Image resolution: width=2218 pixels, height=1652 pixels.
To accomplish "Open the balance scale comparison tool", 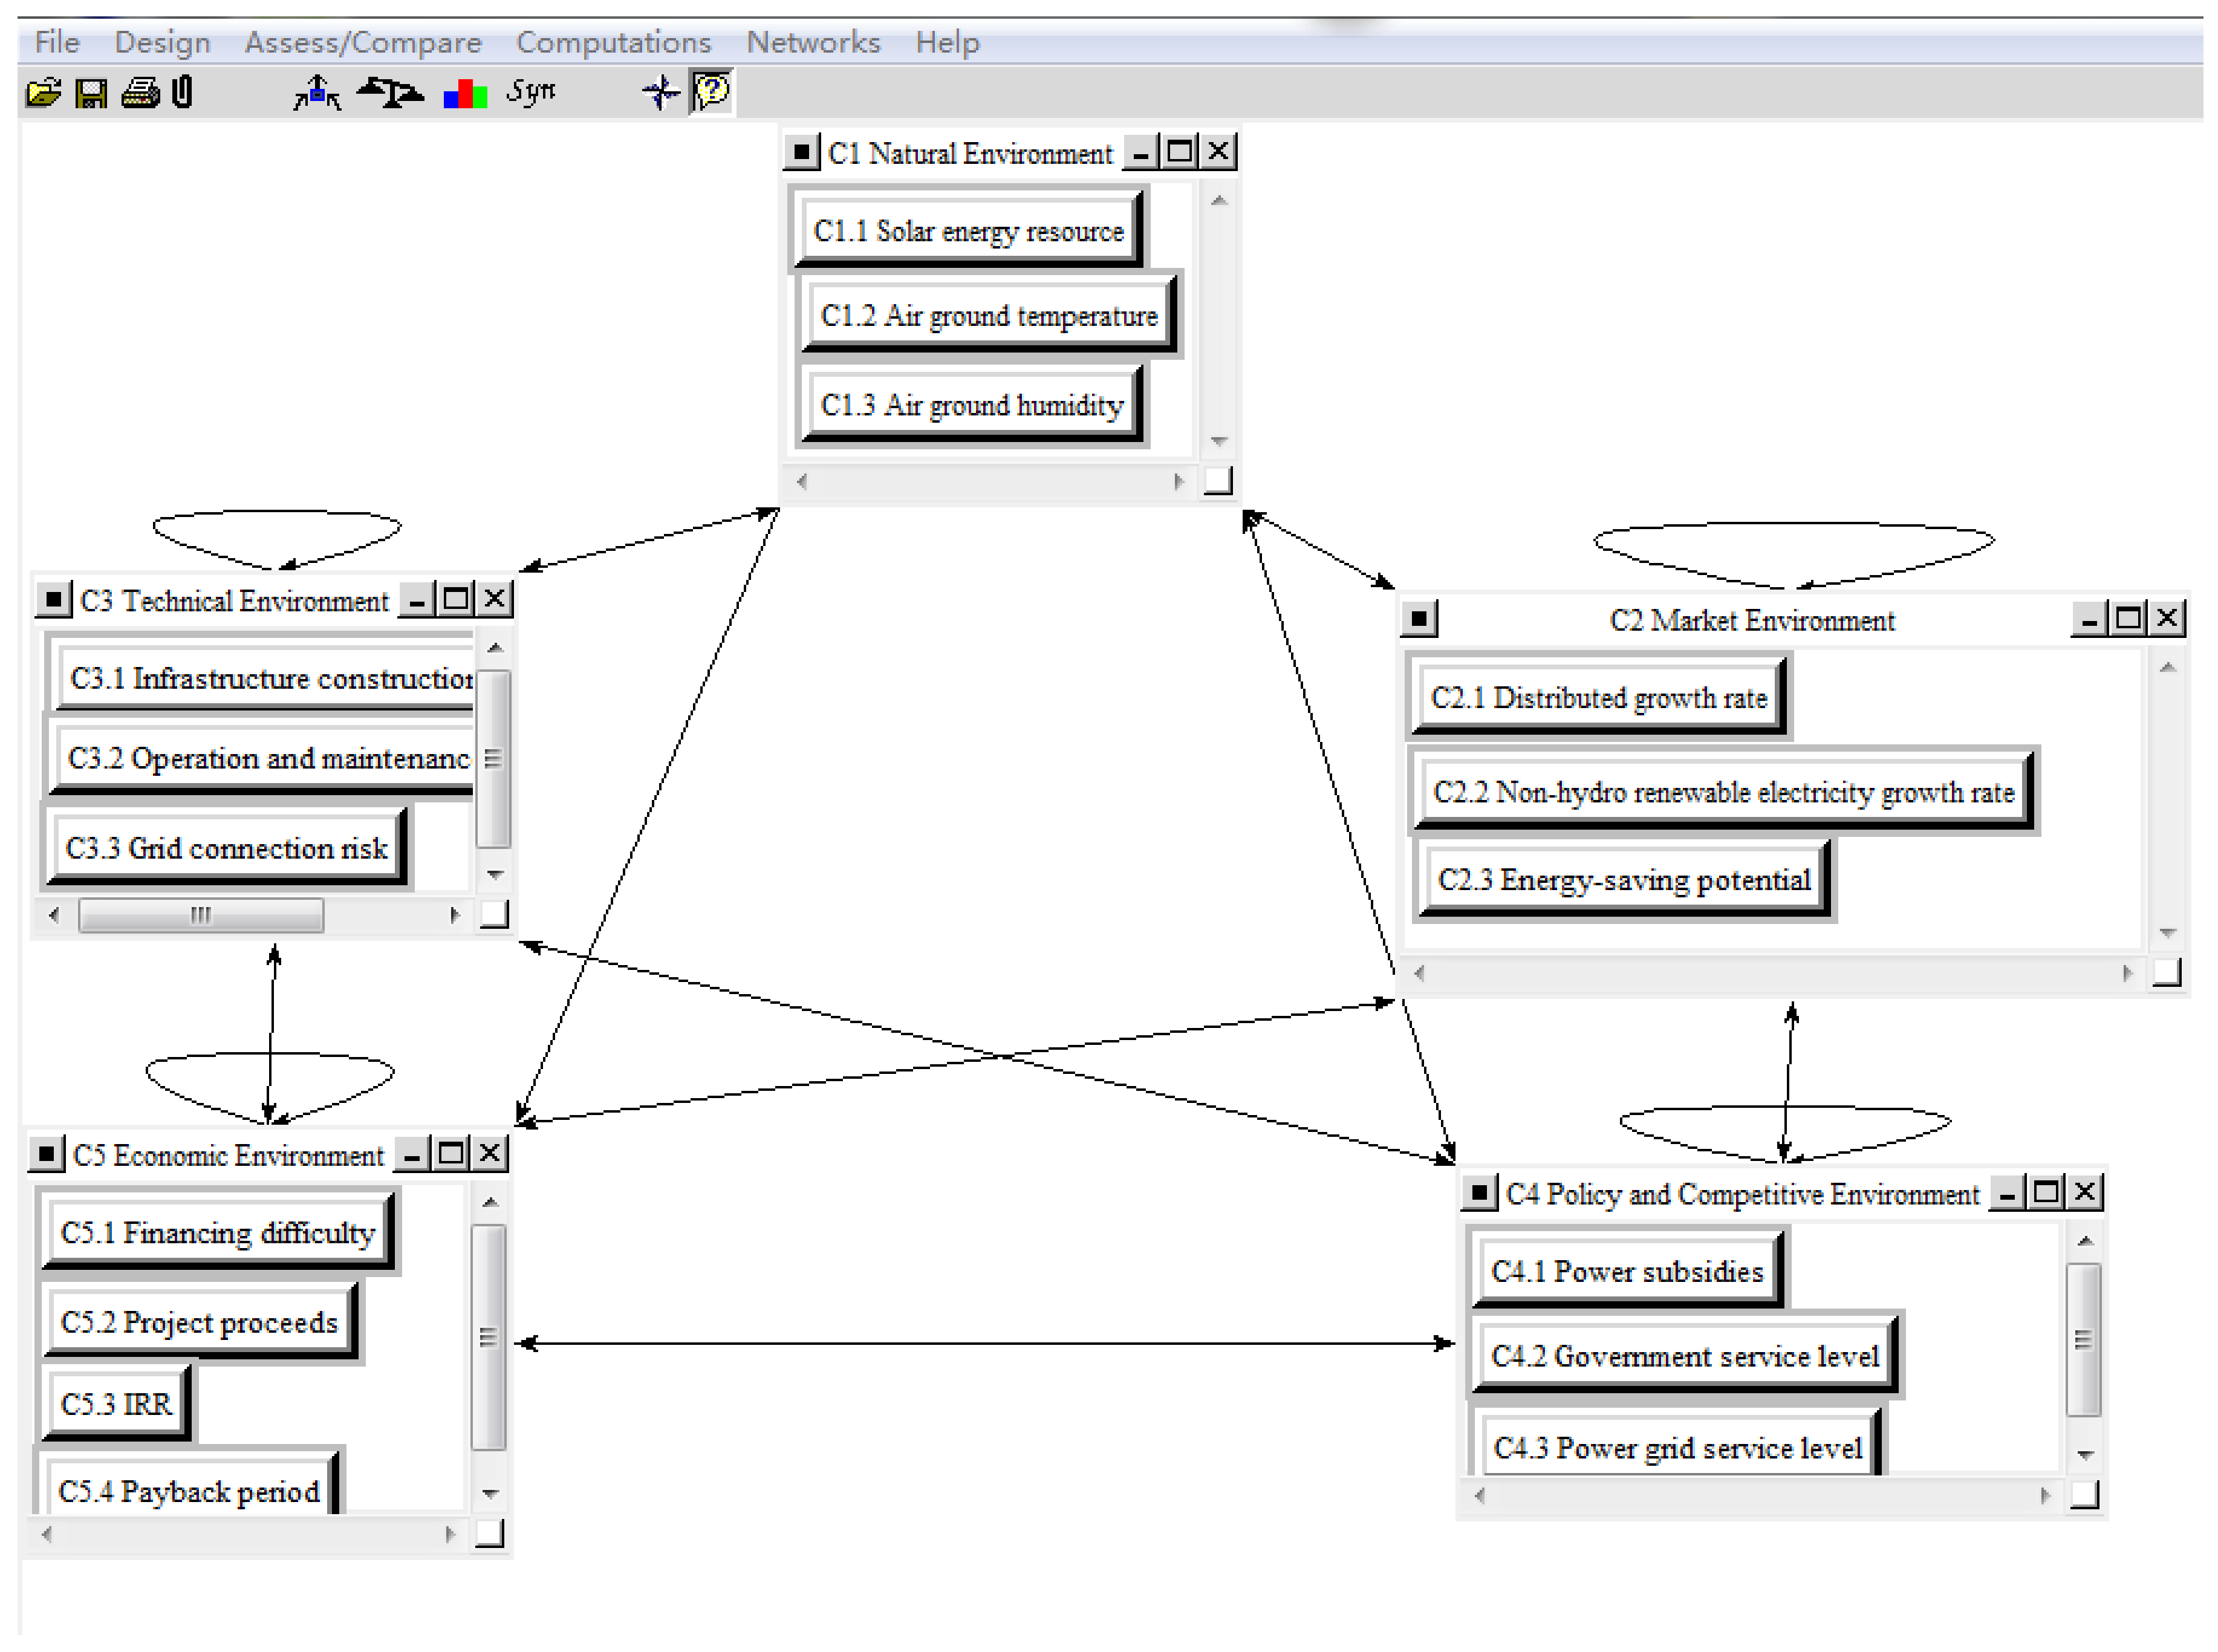I will coord(390,93).
